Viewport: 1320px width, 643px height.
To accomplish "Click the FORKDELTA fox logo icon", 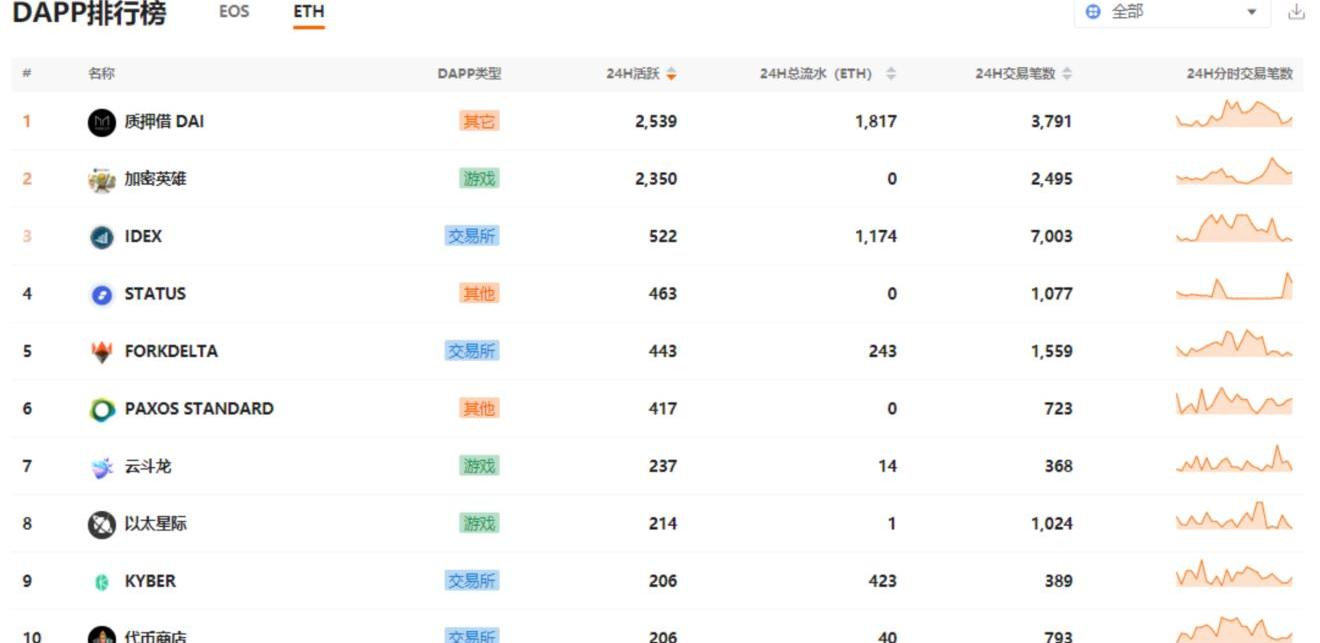I will click(x=102, y=352).
